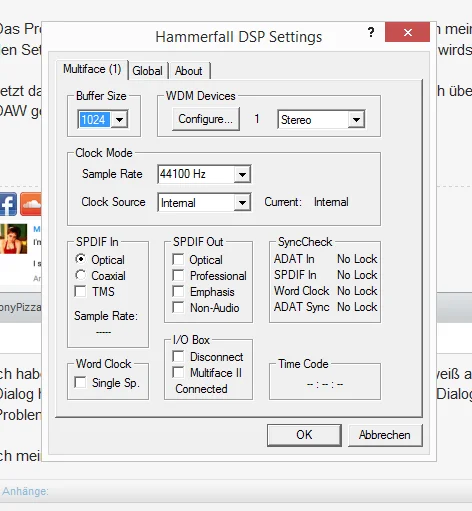Open the Stereo WDM dropdown
The image size is (472, 511).
tap(356, 119)
